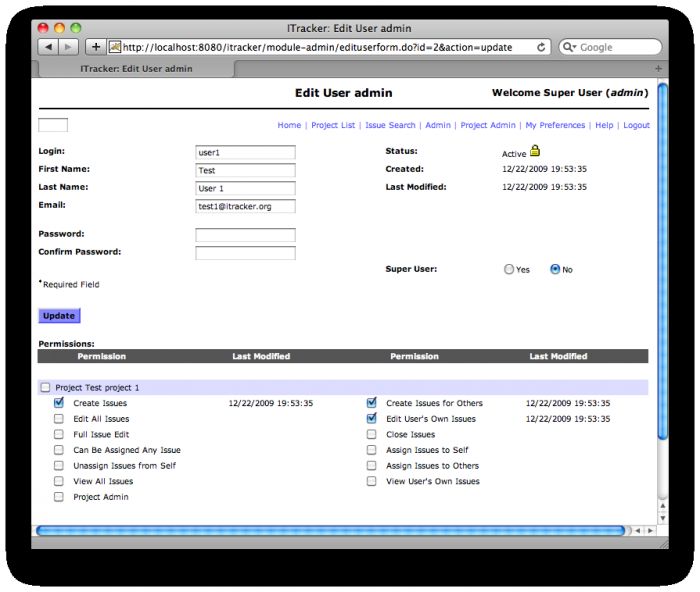The image size is (700, 592).
Task: Enable the Full Issue Edit permission
Action: click(x=59, y=434)
